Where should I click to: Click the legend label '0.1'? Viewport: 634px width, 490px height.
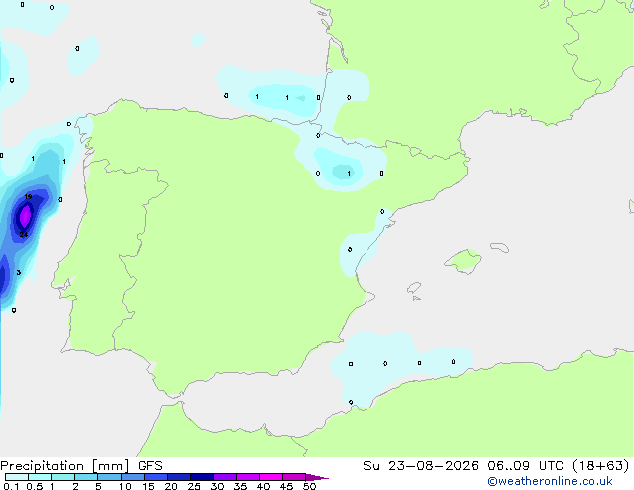11,486
